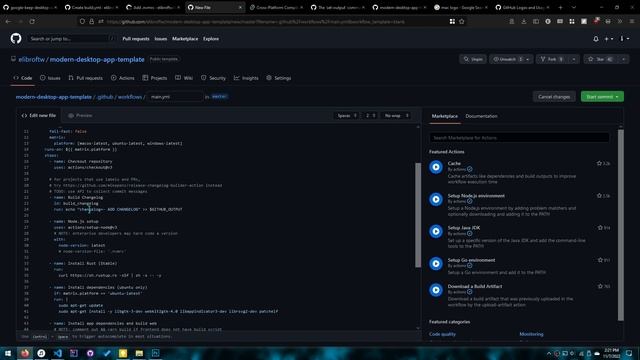Image resolution: width=640 pixels, height=360 pixels.
Task: Open the repository Settings tab
Action: 278,78
